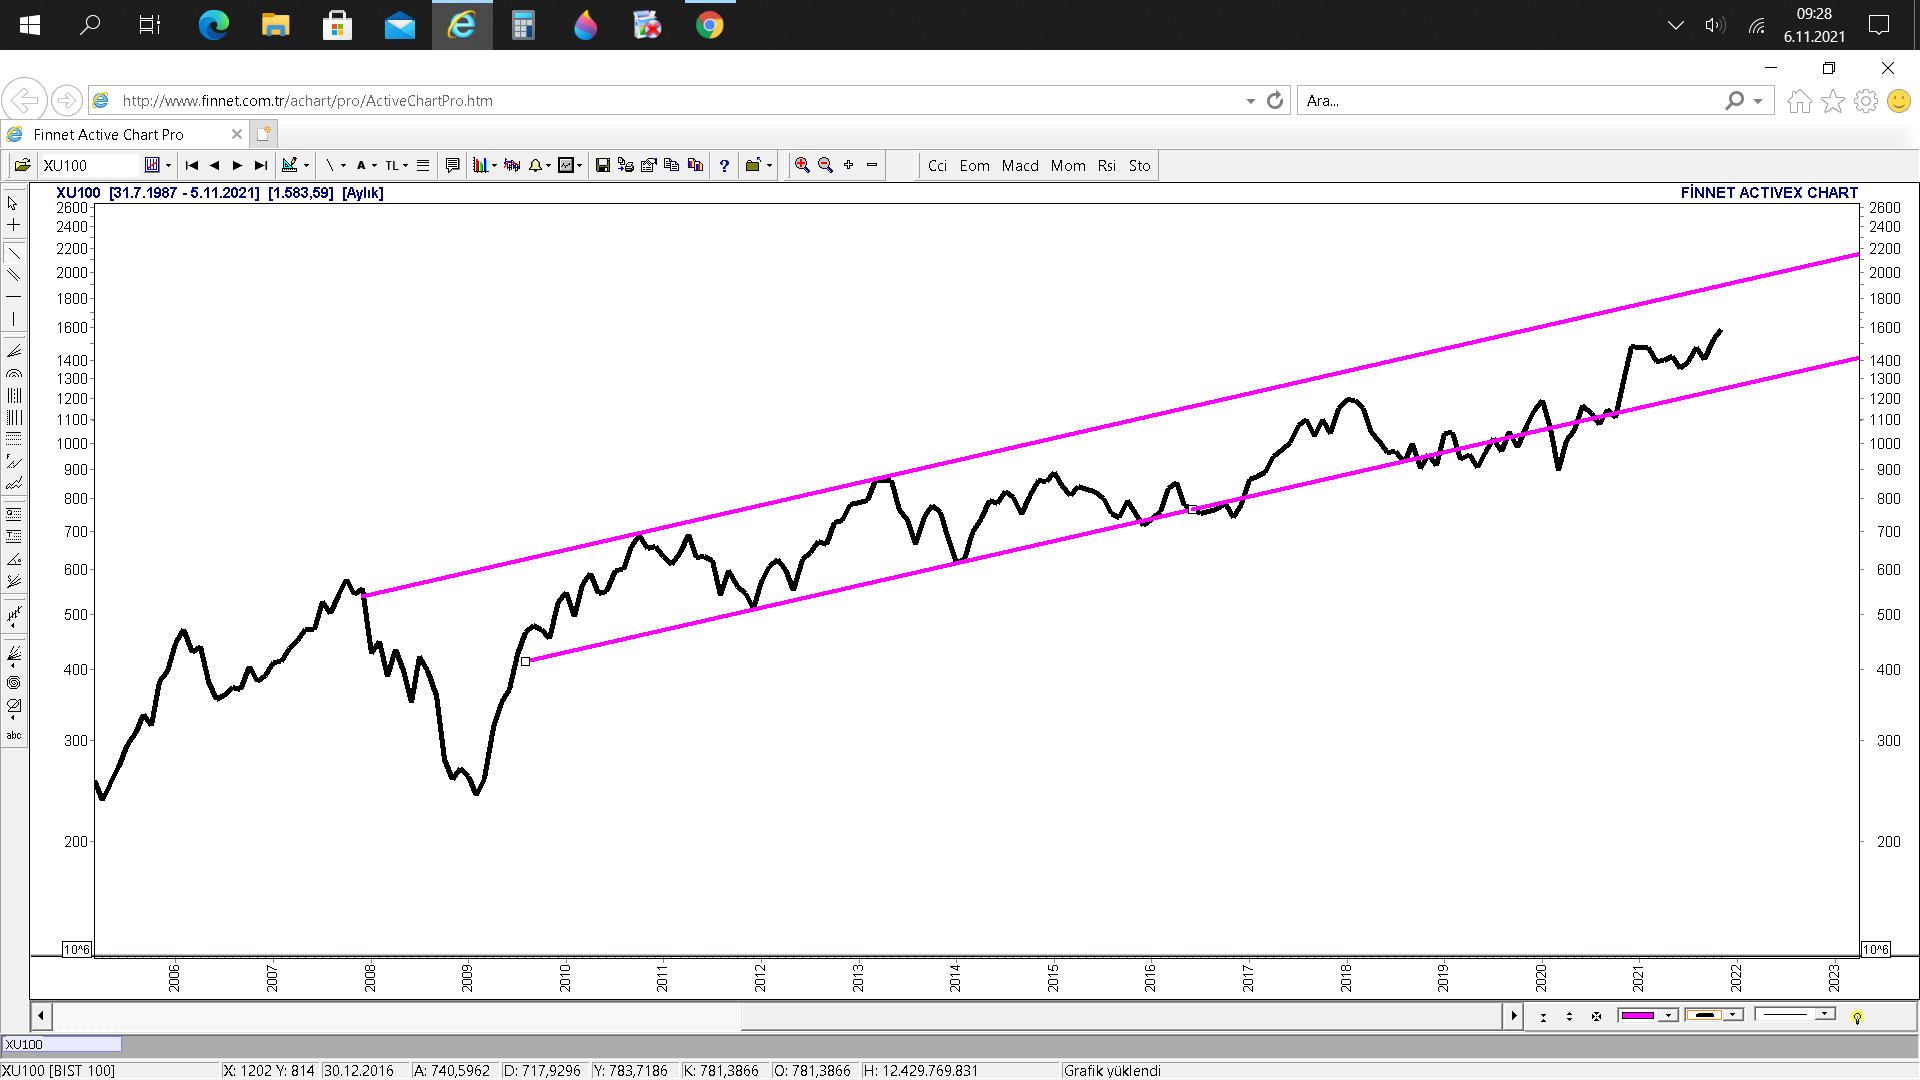Click the zoom out magnifier icon

click(x=825, y=165)
